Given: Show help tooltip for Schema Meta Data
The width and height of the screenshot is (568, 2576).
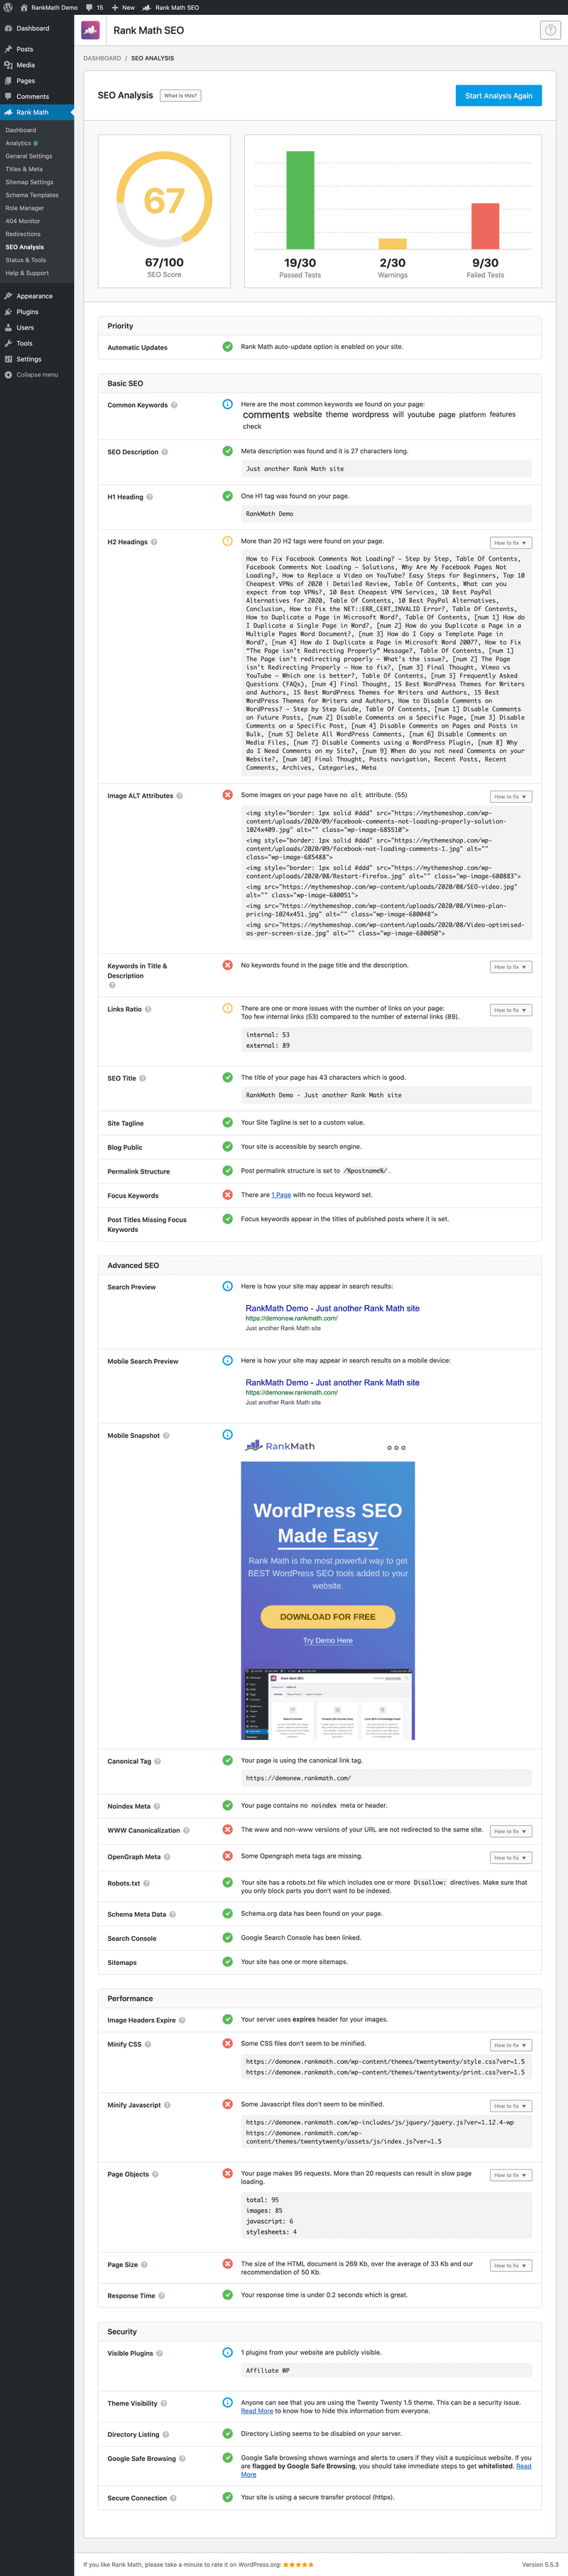Looking at the screenshot, I should pos(173,1914).
